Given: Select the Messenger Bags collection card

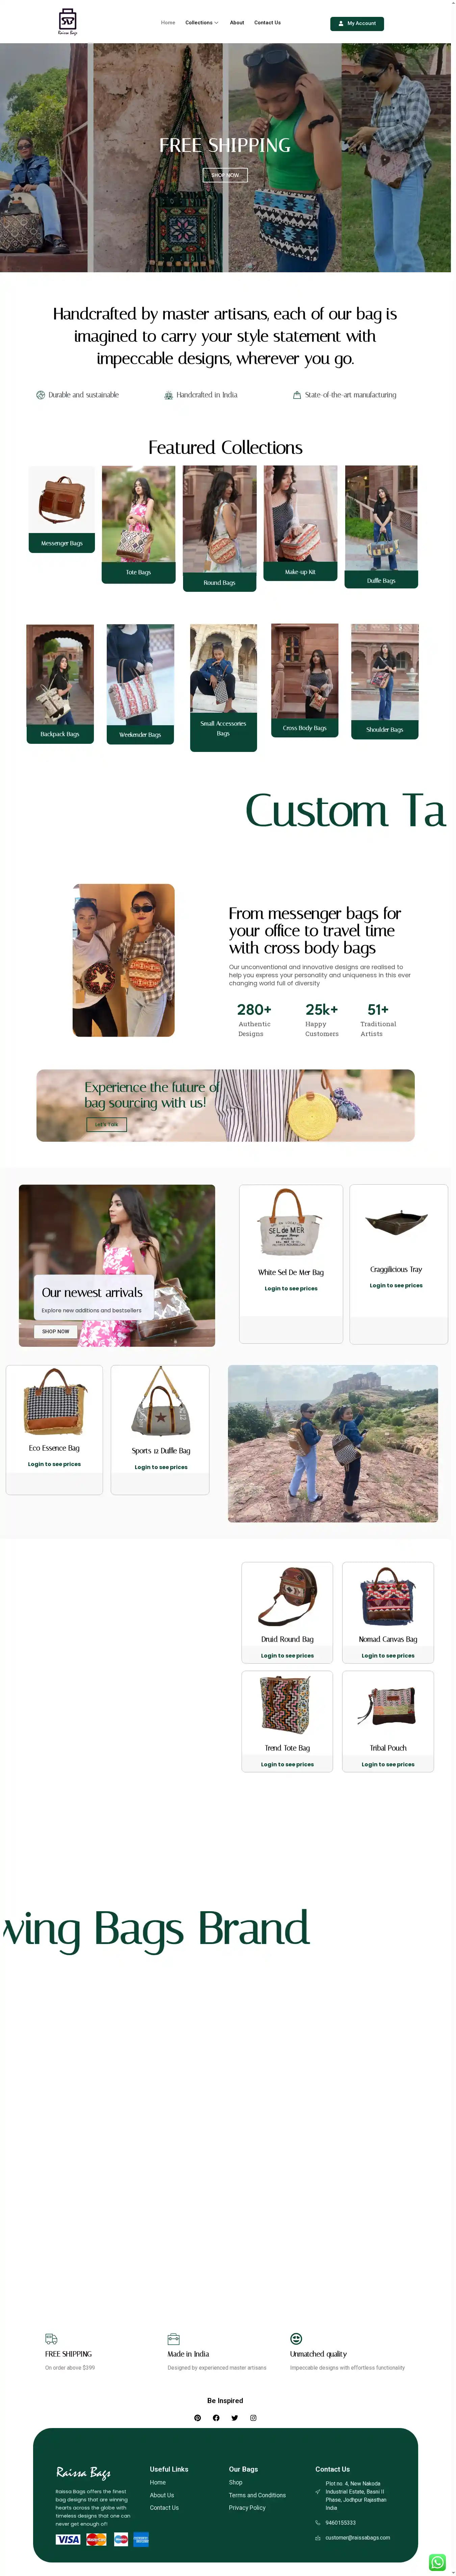Looking at the screenshot, I should (62, 509).
